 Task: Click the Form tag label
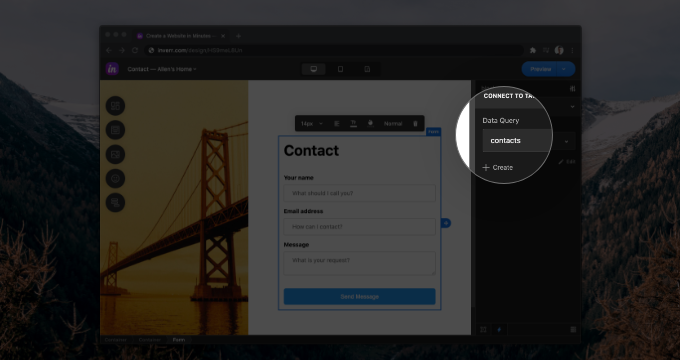[433, 131]
